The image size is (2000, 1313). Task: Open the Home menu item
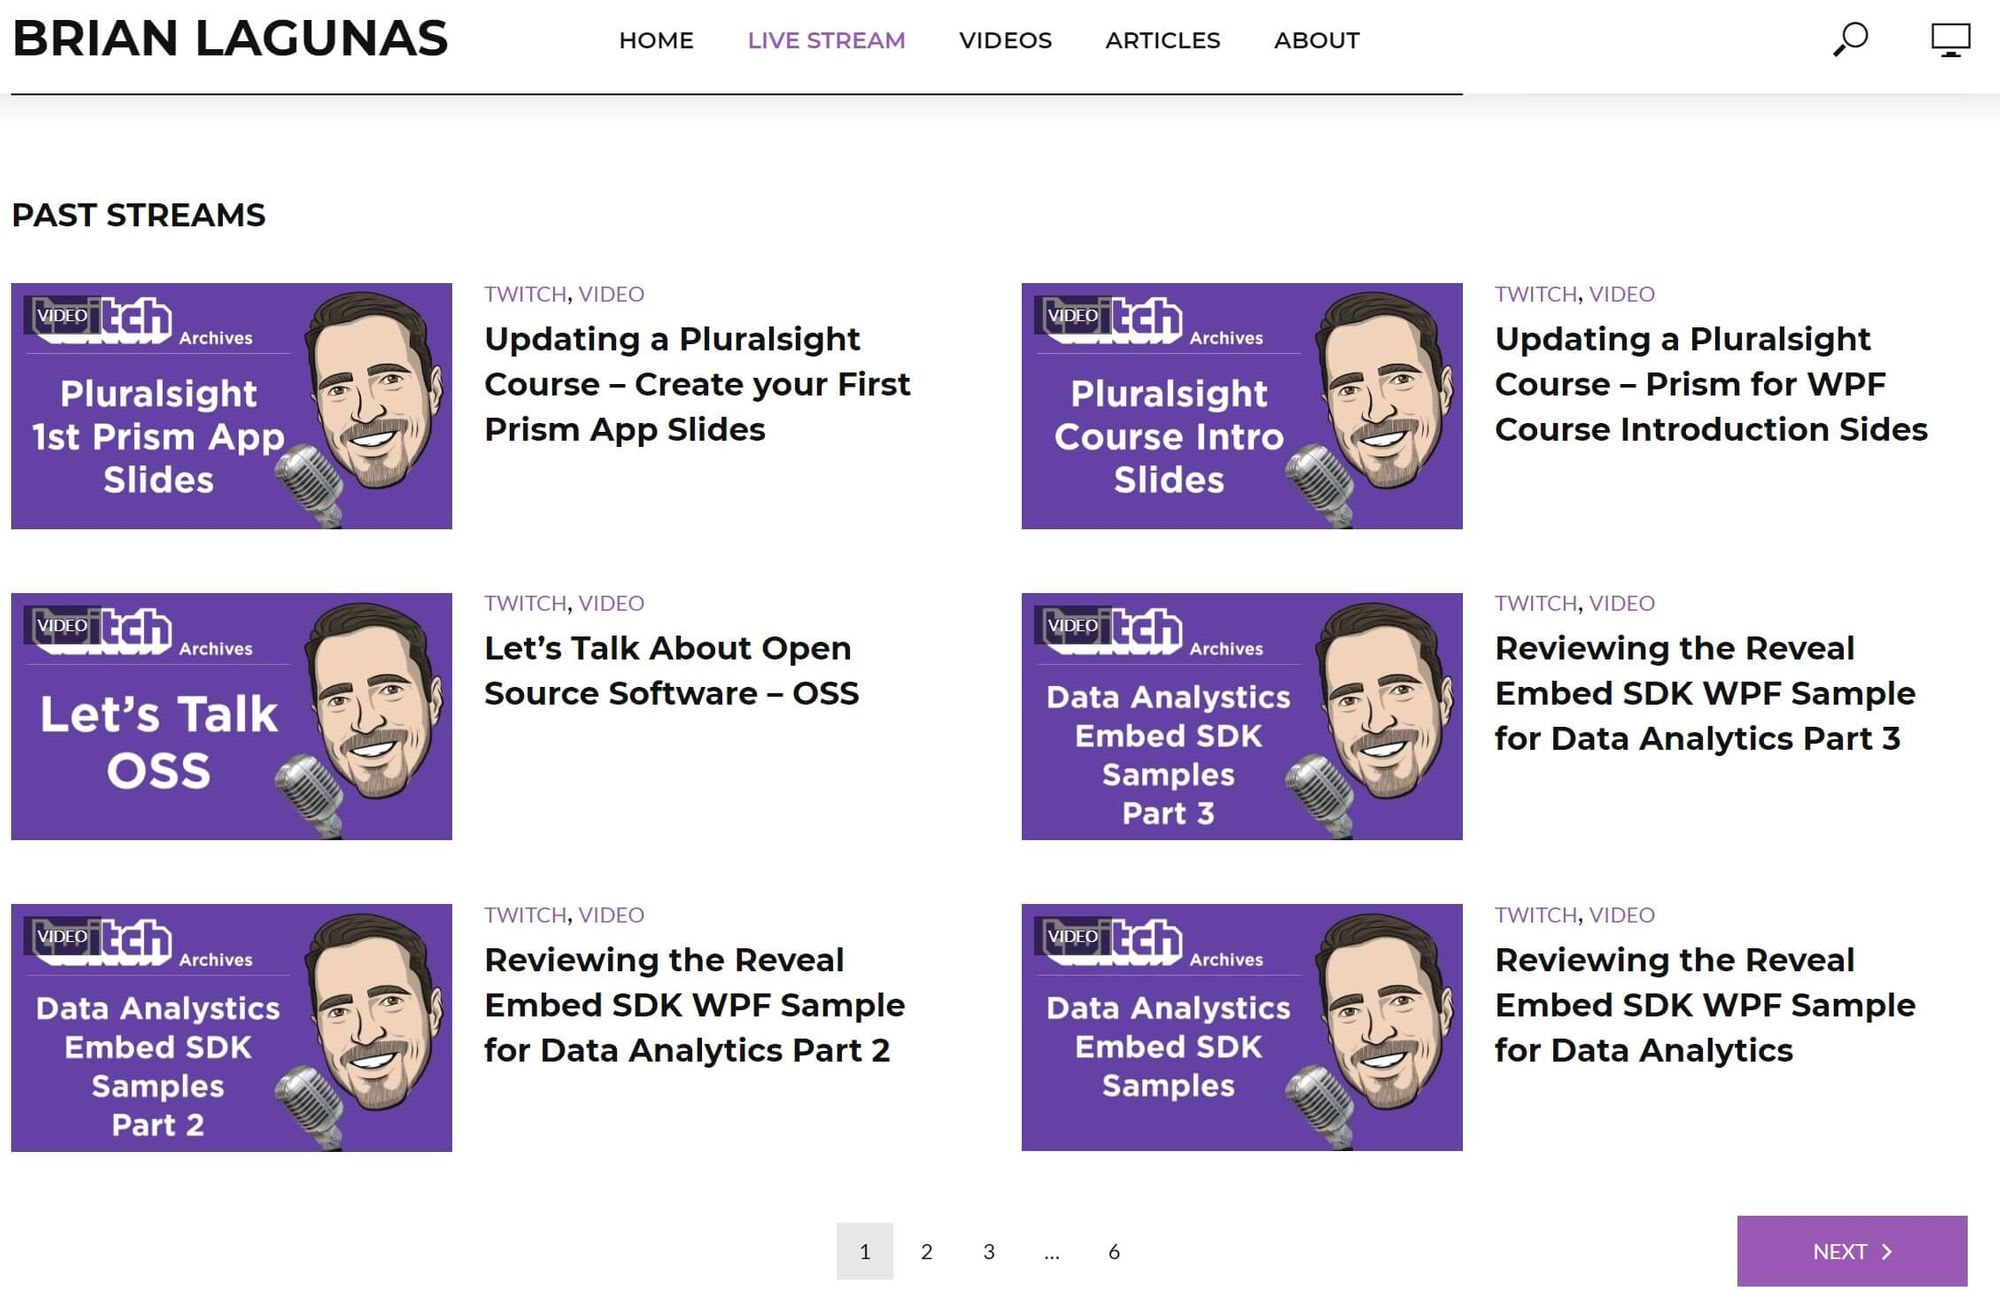[x=656, y=41]
